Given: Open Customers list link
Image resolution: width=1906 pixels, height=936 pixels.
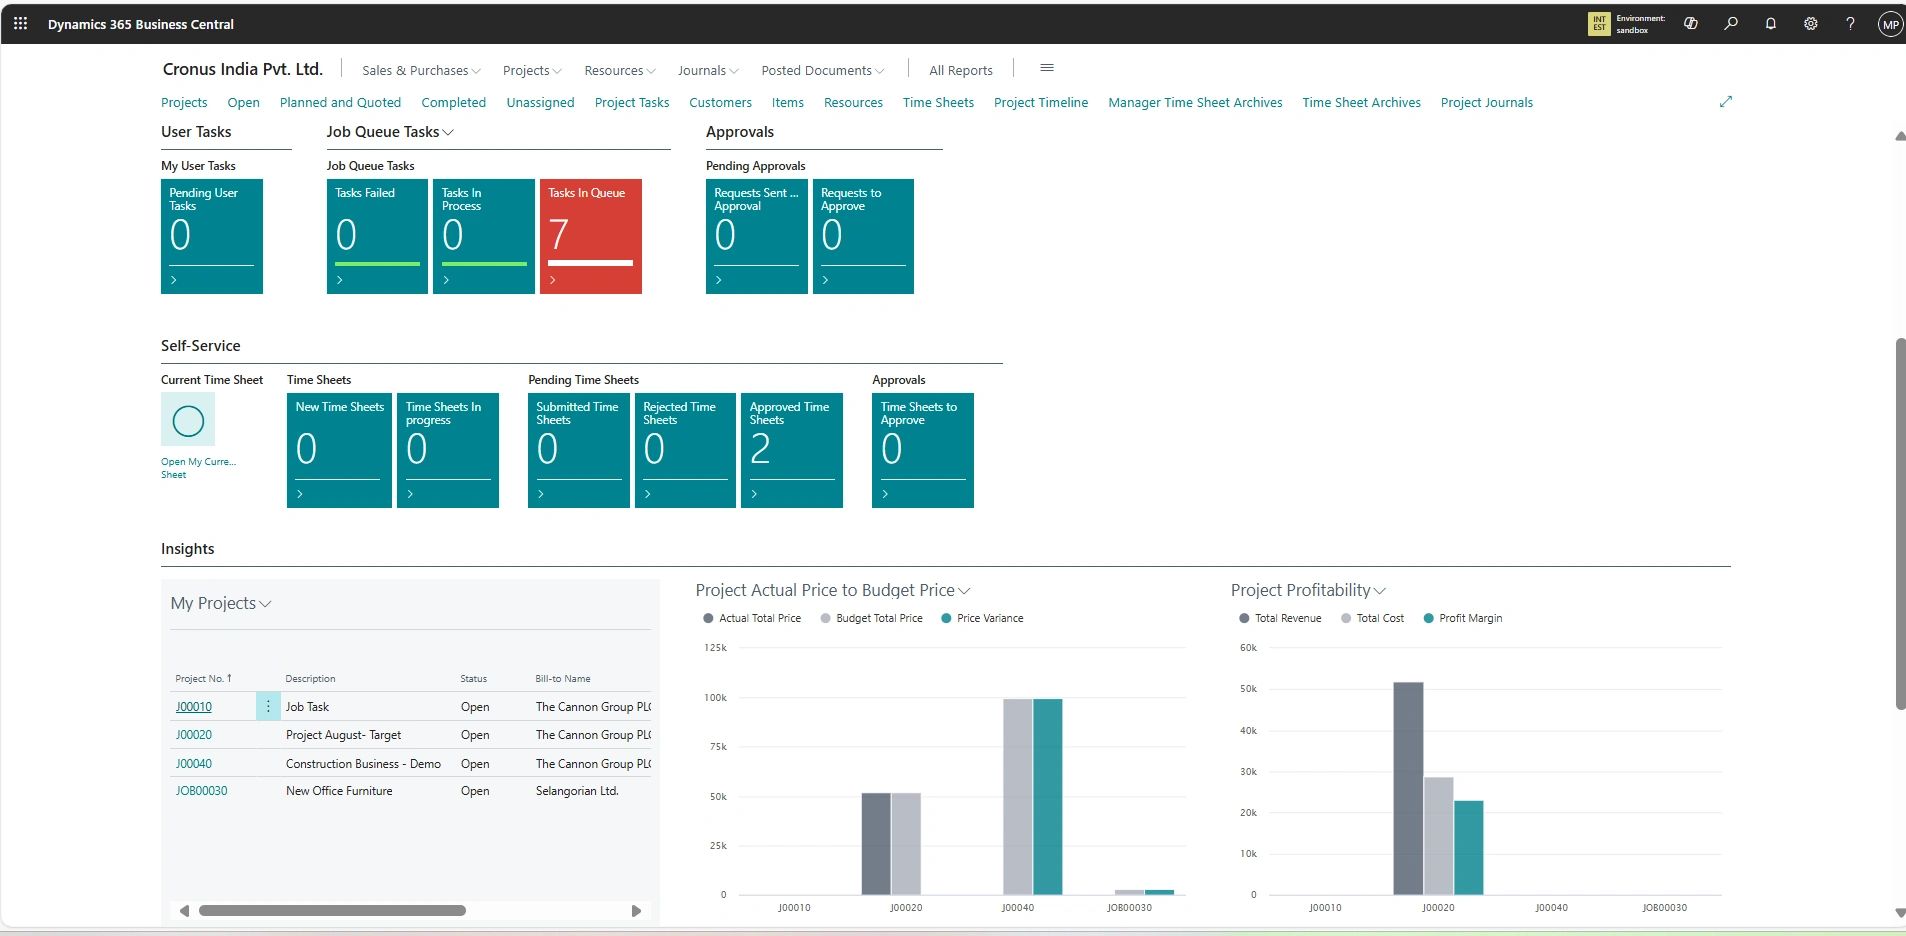Looking at the screenshot, I should (720, 102).
